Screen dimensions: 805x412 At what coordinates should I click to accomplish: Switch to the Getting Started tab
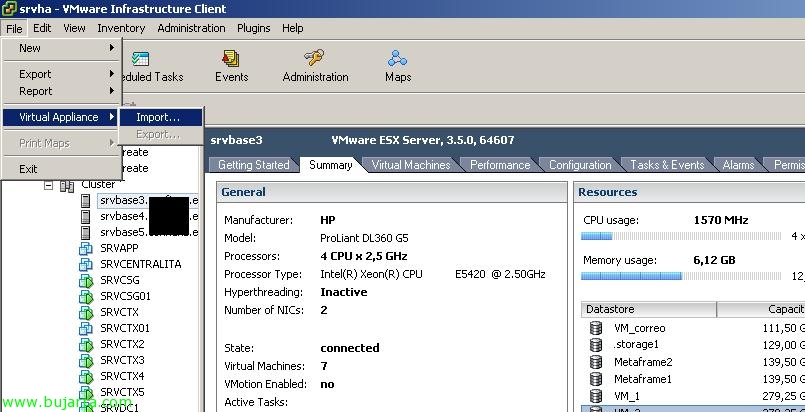(254, 165)
